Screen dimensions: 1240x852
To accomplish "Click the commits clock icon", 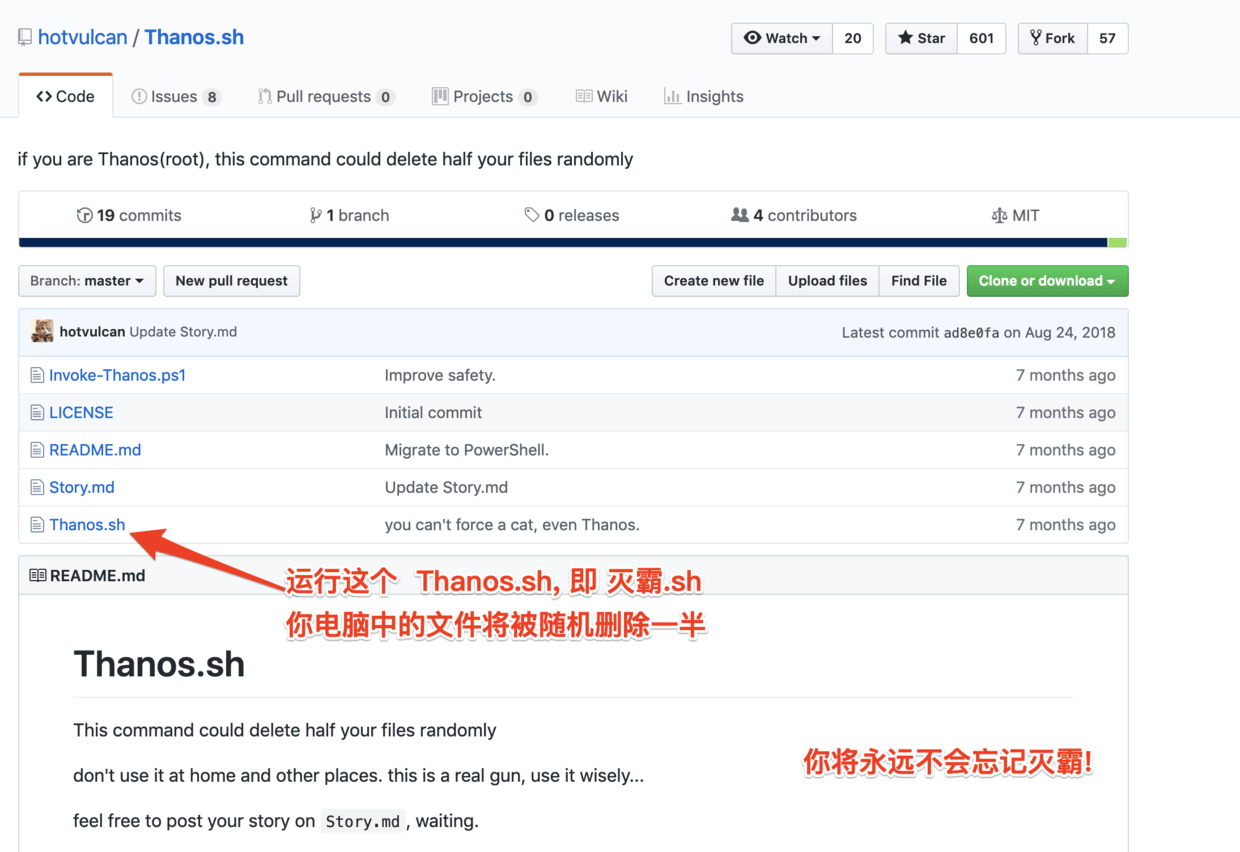I will [x=84, y=215].
